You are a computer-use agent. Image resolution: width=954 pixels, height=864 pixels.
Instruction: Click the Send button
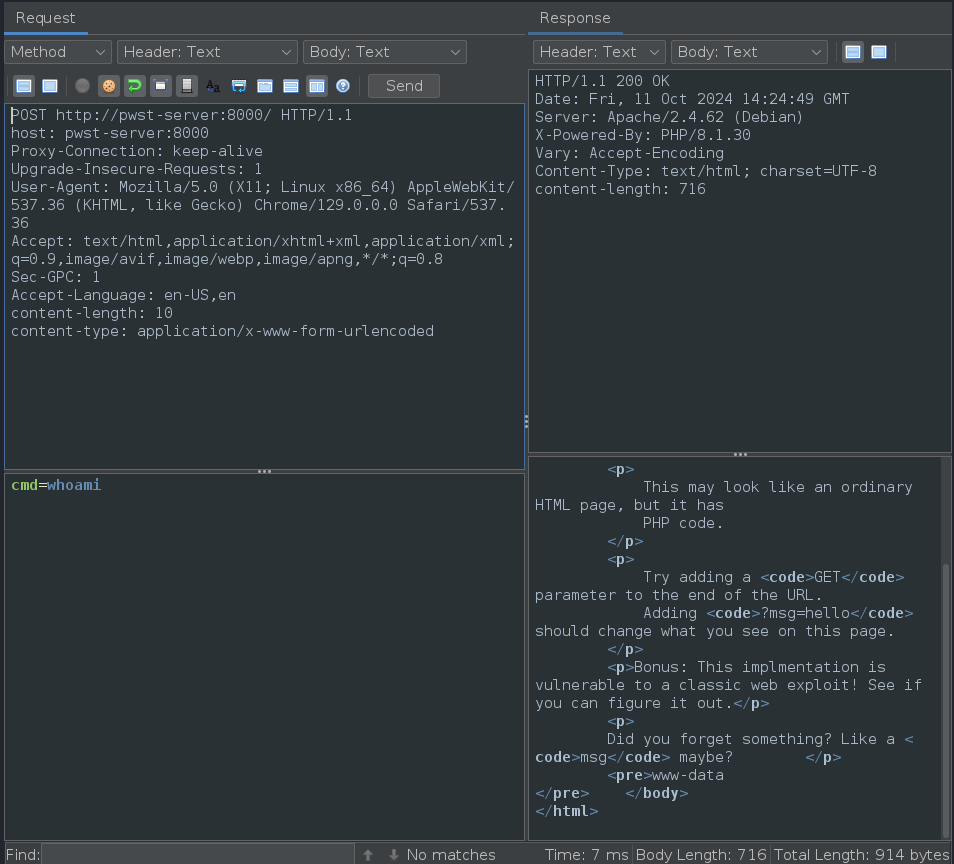(x=403, y=86)
